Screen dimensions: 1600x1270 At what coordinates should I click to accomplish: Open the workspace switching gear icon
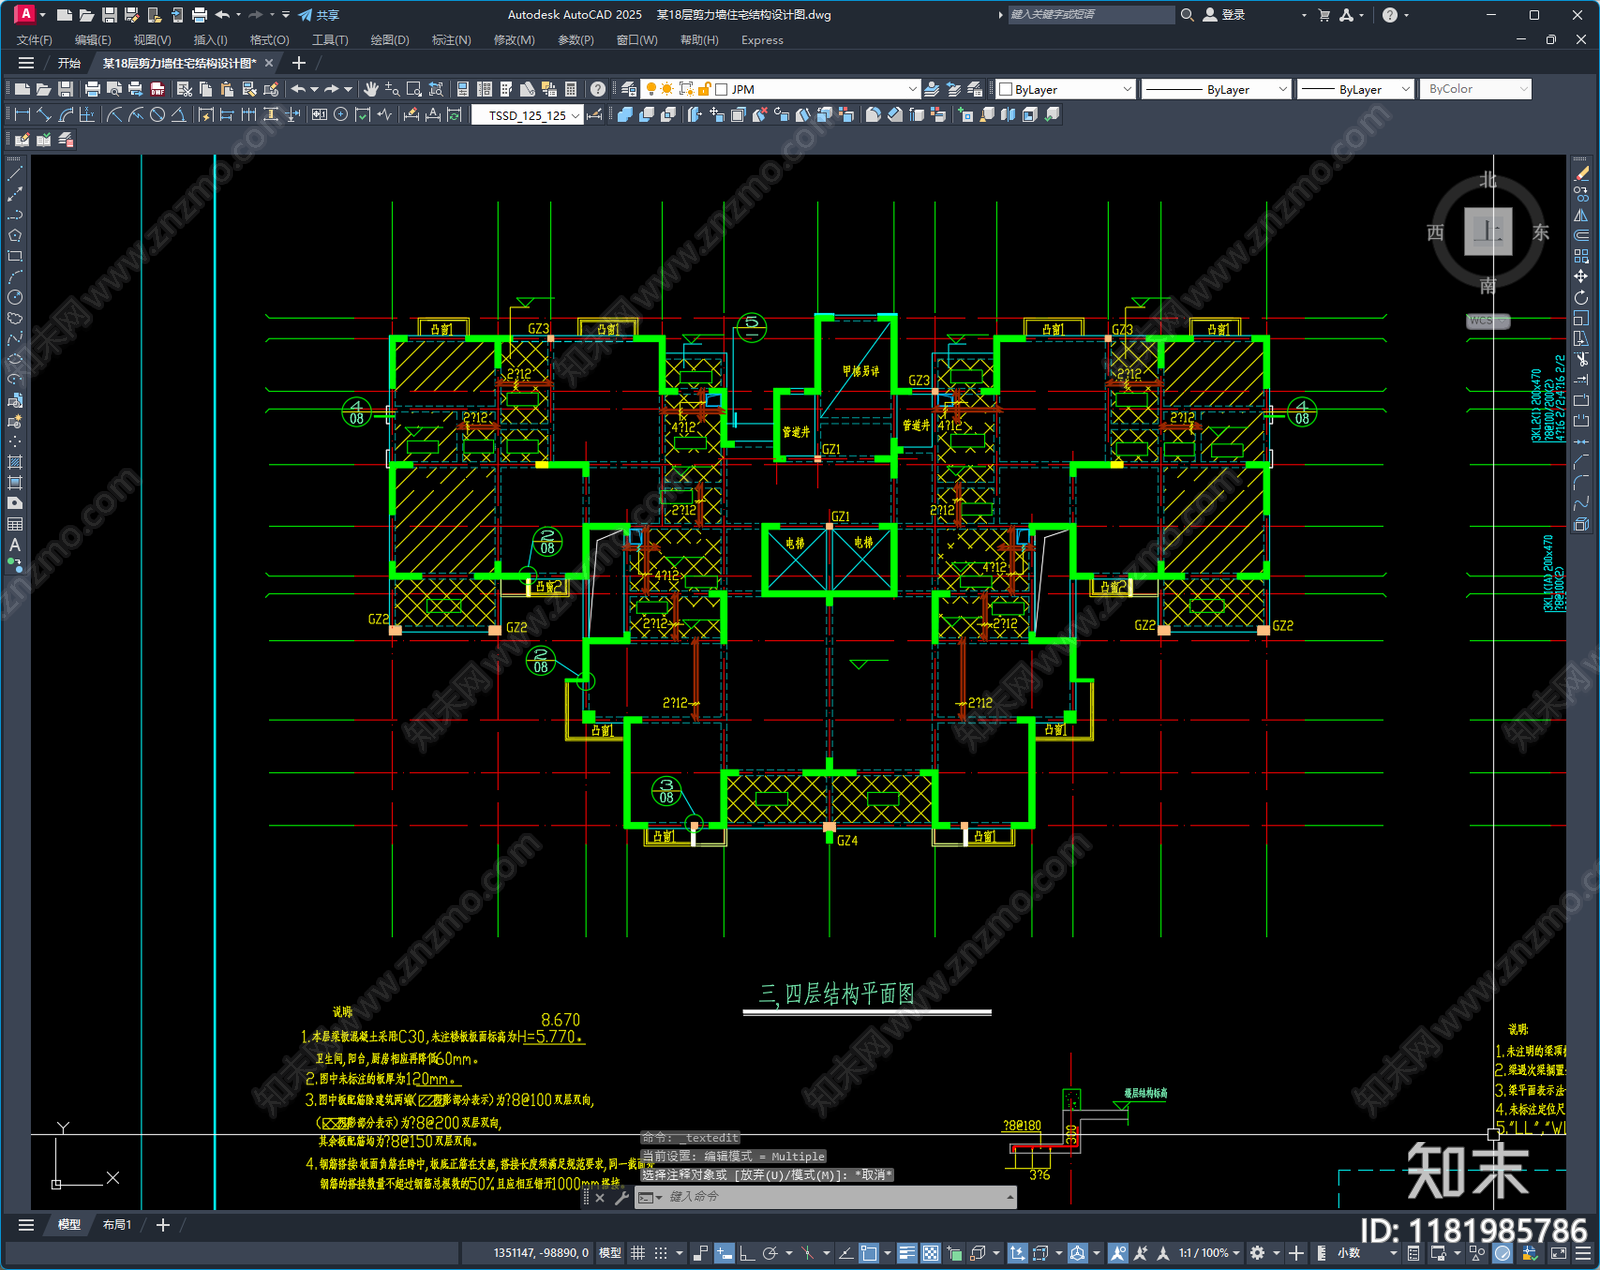[x=1258, y=1253]
